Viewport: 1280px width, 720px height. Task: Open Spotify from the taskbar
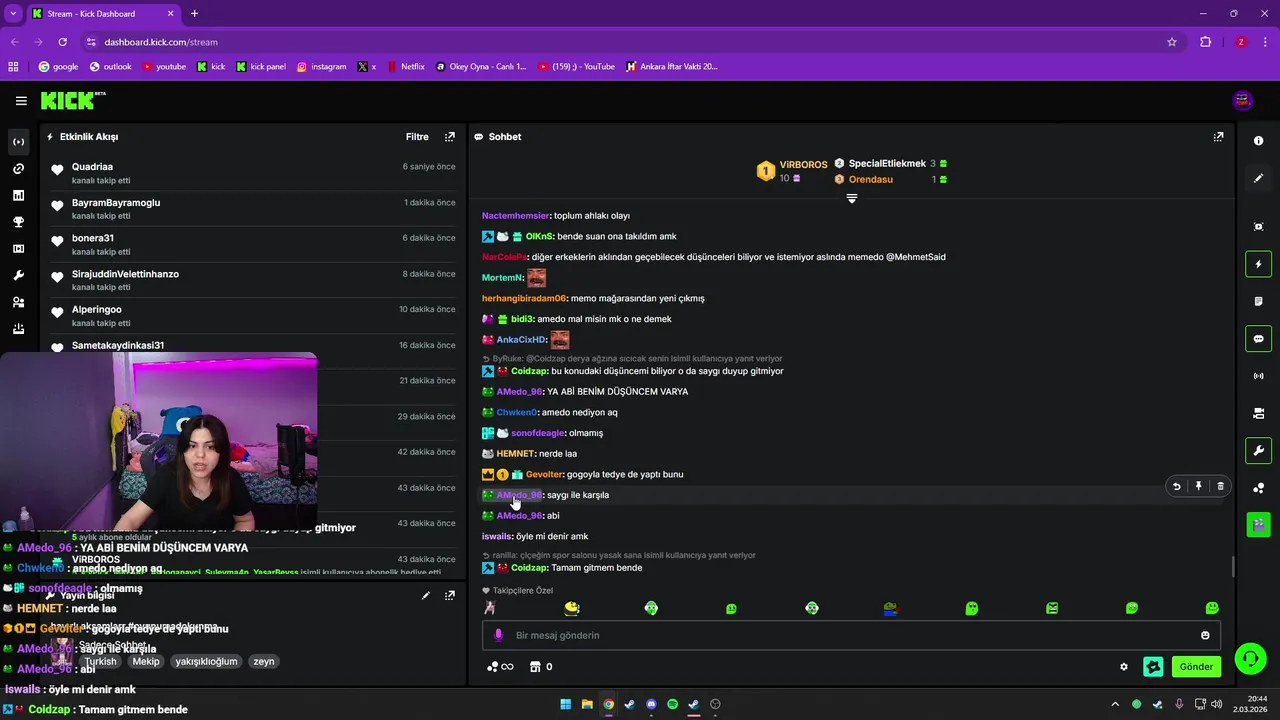pyautogui.click(x=672, y=704)
